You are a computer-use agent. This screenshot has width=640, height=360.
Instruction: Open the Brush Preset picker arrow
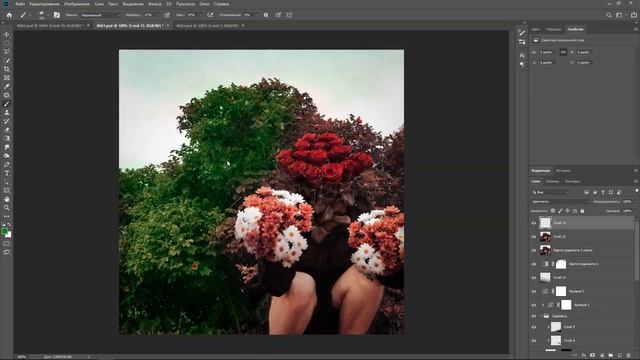point(47,15)
